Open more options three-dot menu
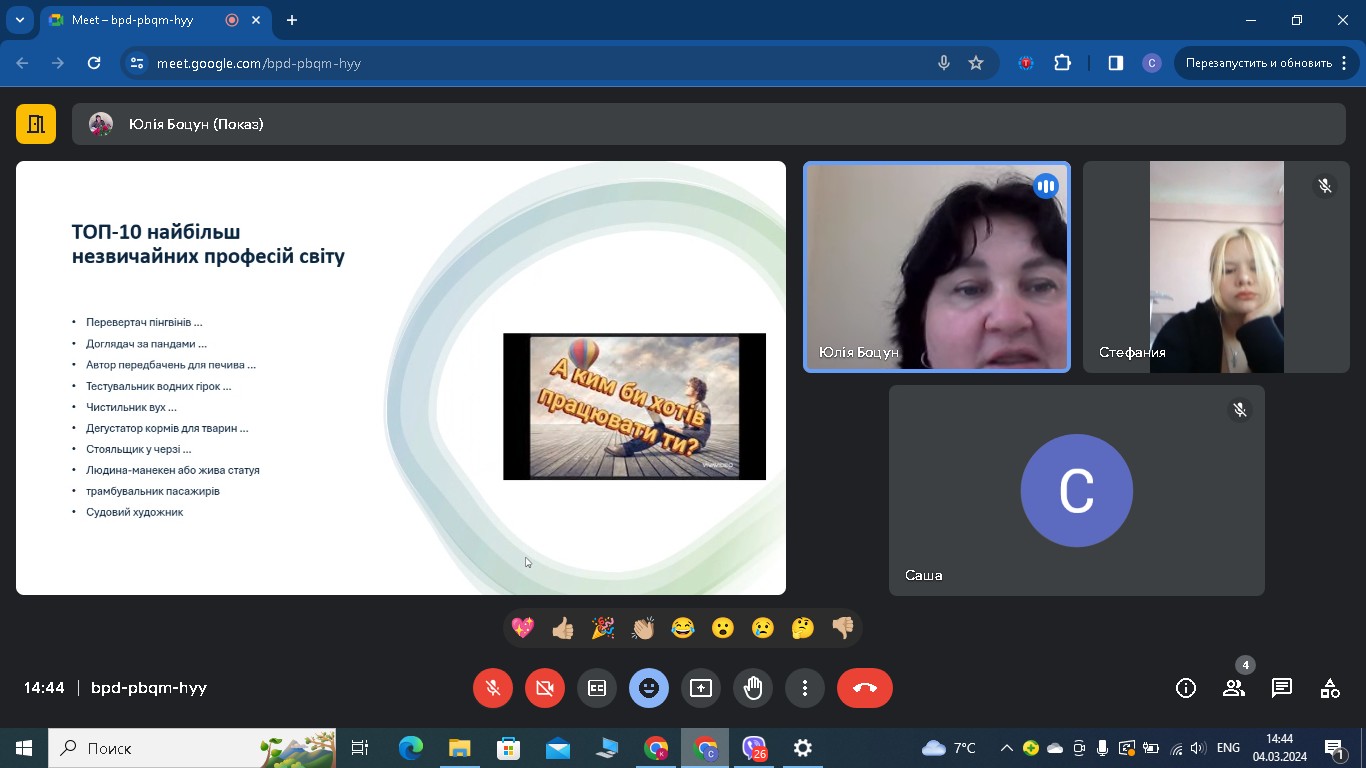 [x=805, y=688]
